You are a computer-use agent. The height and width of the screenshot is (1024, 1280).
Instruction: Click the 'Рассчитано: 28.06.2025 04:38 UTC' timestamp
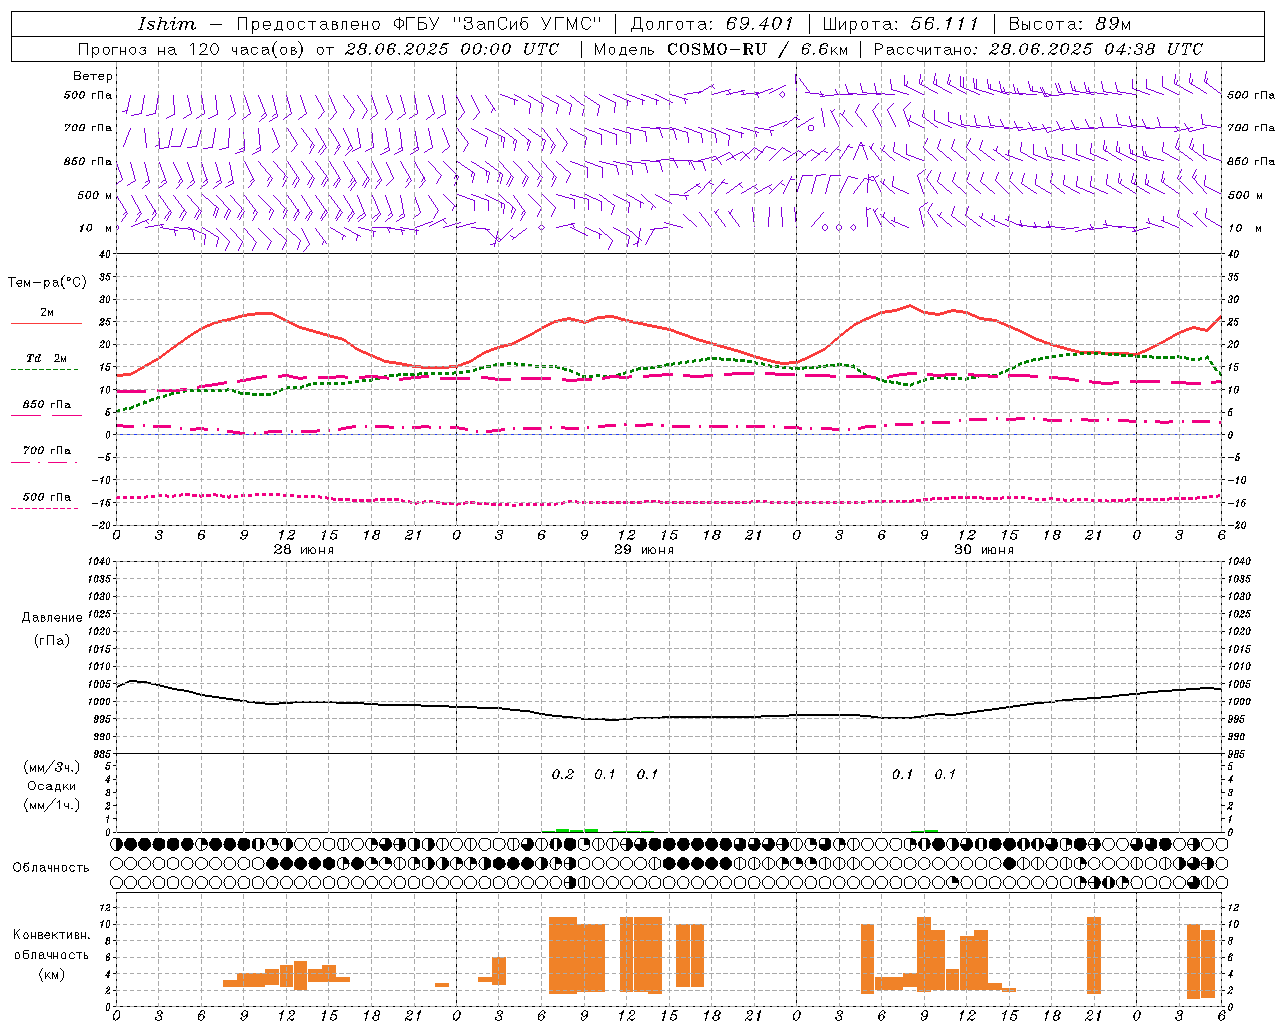1038,49
